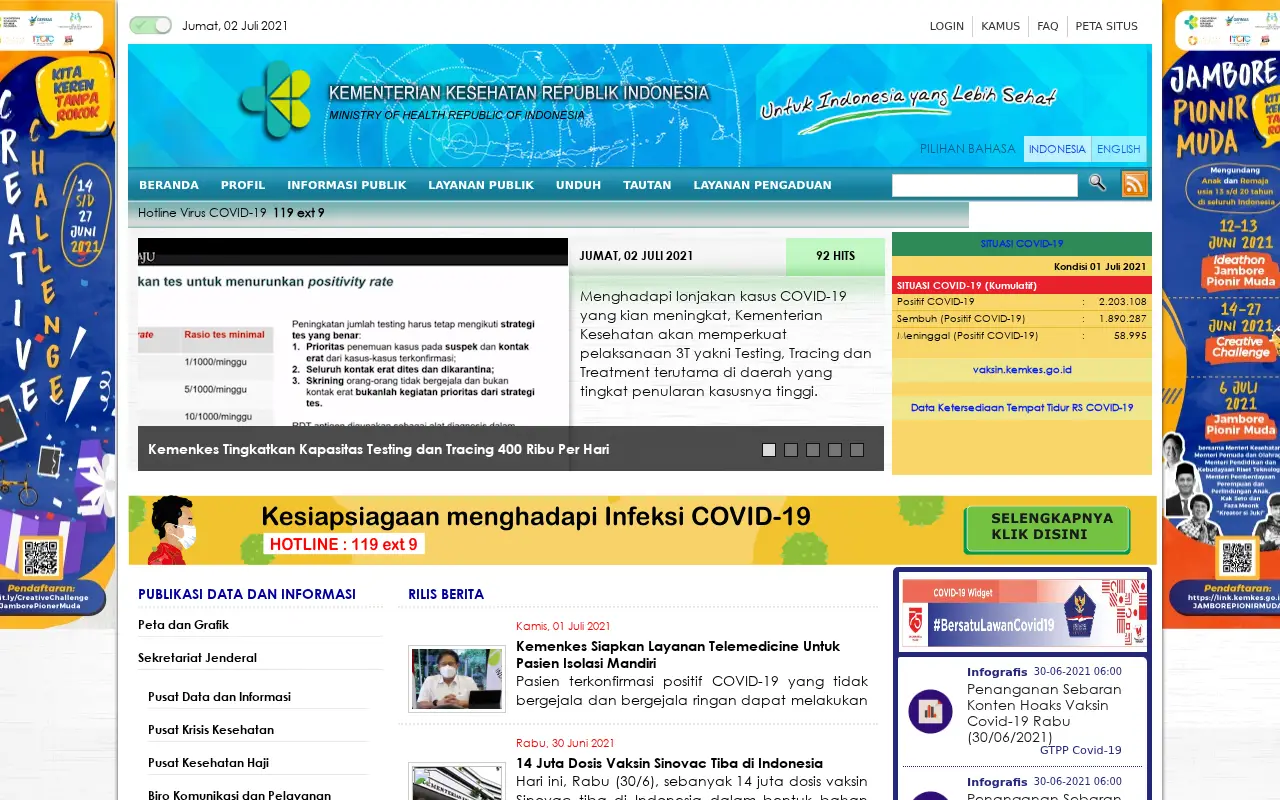Click the search magnifier icon
The width and height of the screenshot is (1280, 800).
click(1097, 183)
